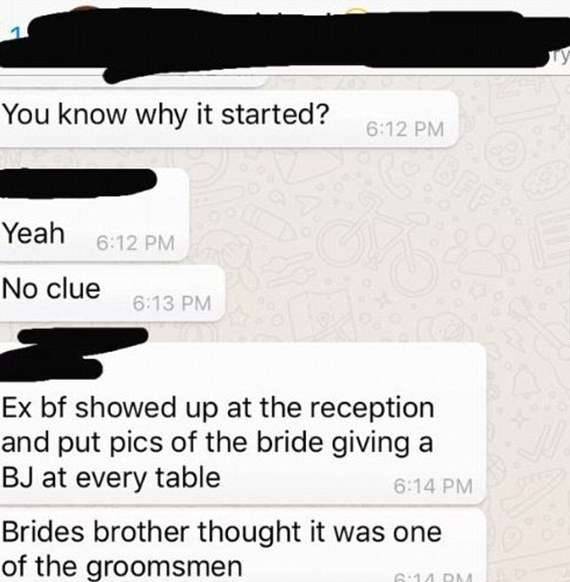Tap the 6:12 PM timestamp on first message

405,129
